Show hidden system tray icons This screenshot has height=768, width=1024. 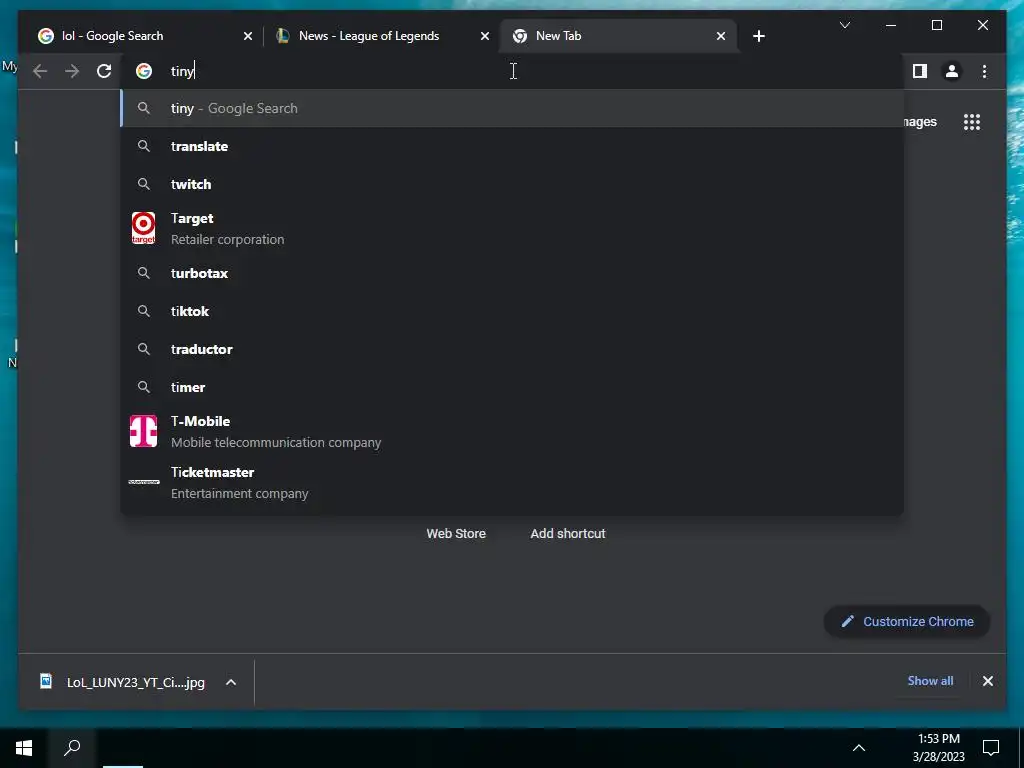pos(859,748)
